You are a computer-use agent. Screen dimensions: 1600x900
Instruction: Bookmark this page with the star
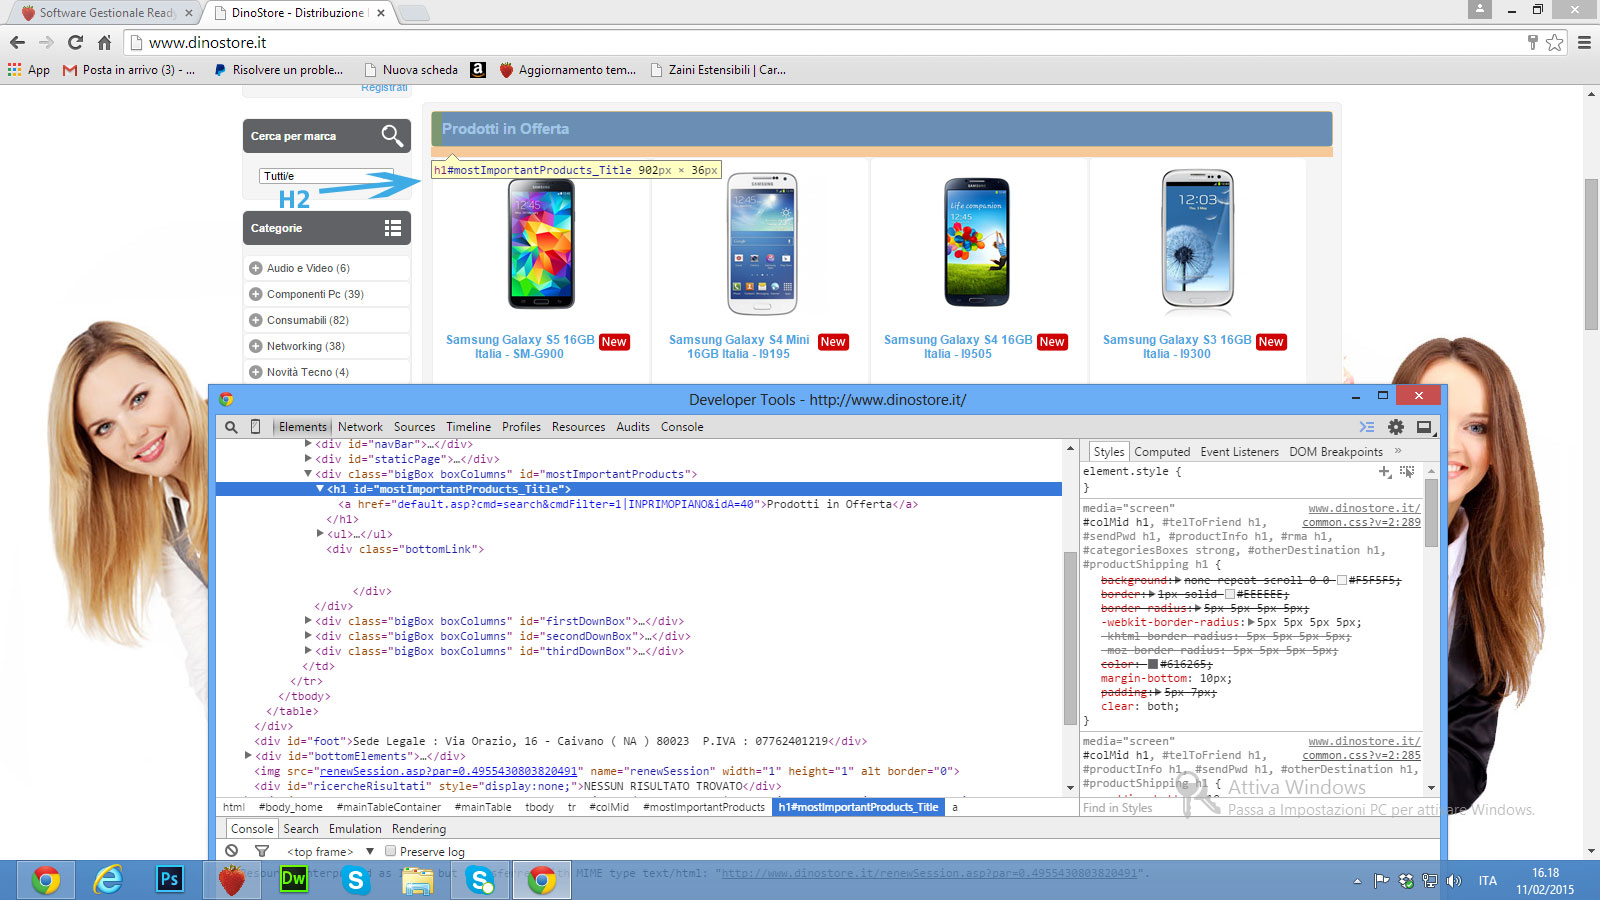coord(1554,42)
